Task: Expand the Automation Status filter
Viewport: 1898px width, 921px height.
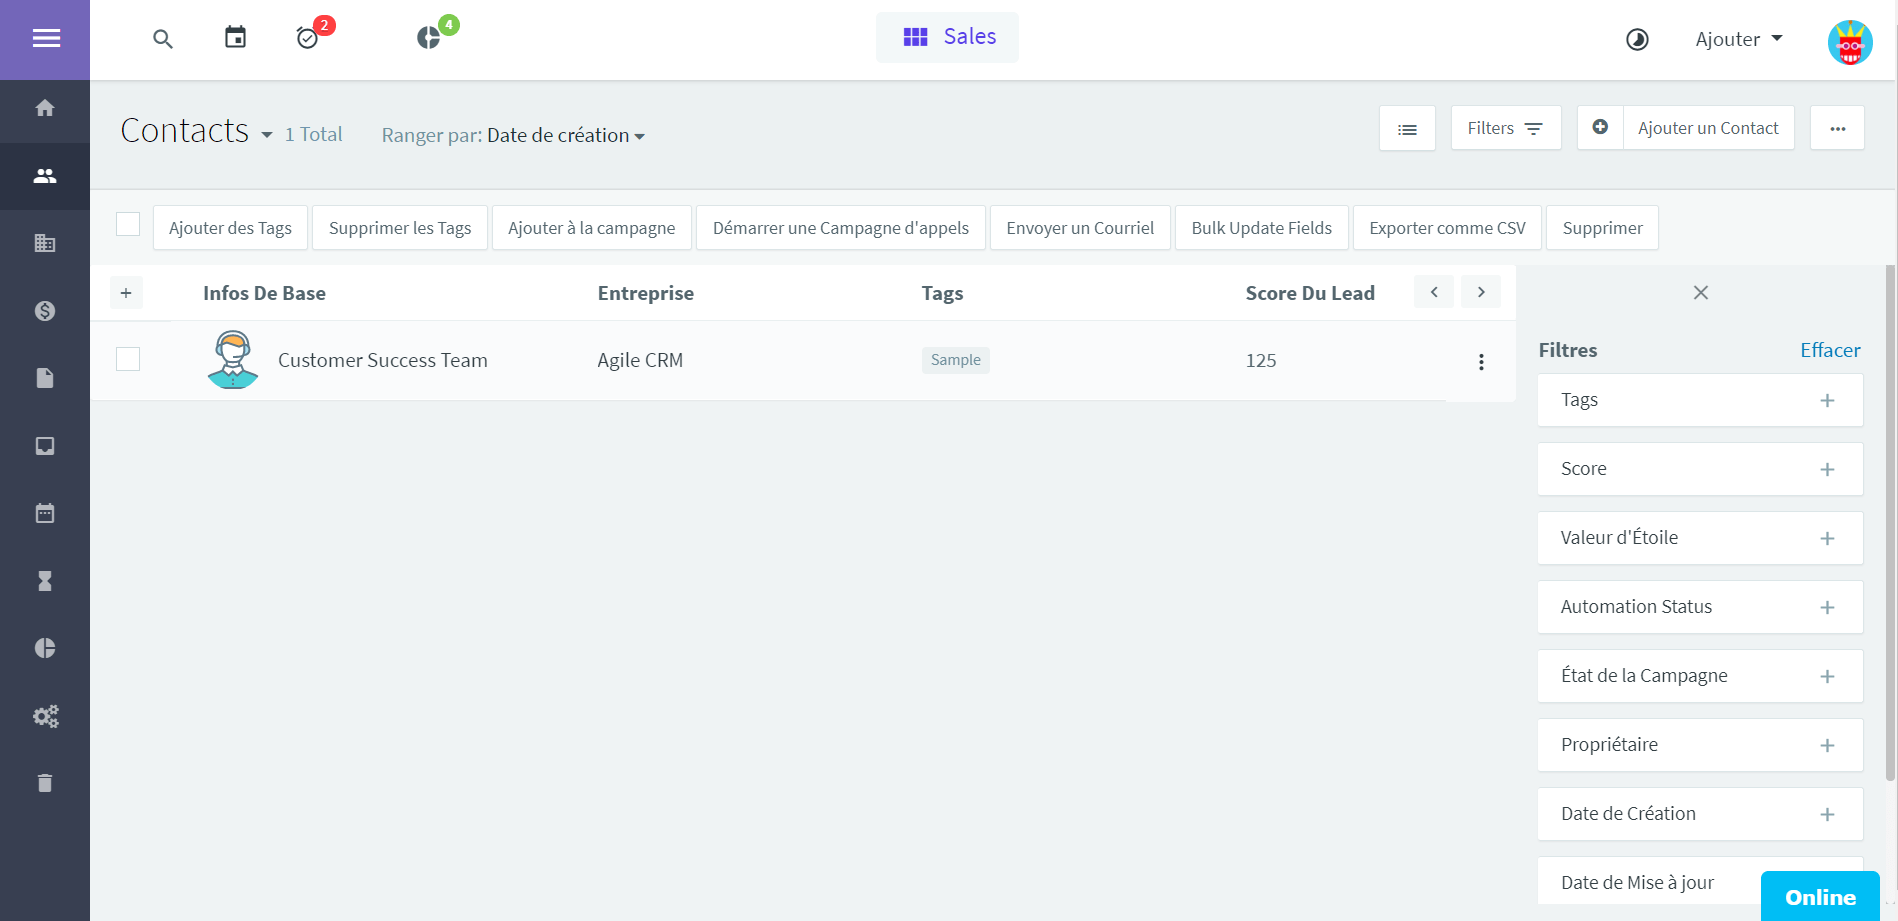Action: click(1700, 607)
